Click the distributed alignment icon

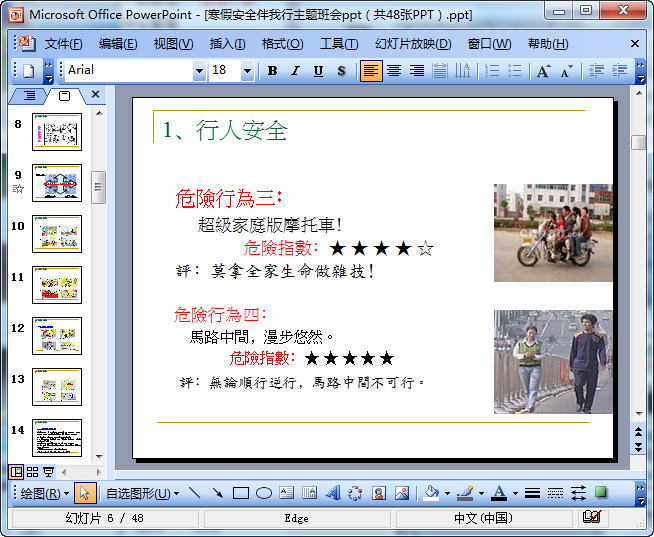(440, 71)
